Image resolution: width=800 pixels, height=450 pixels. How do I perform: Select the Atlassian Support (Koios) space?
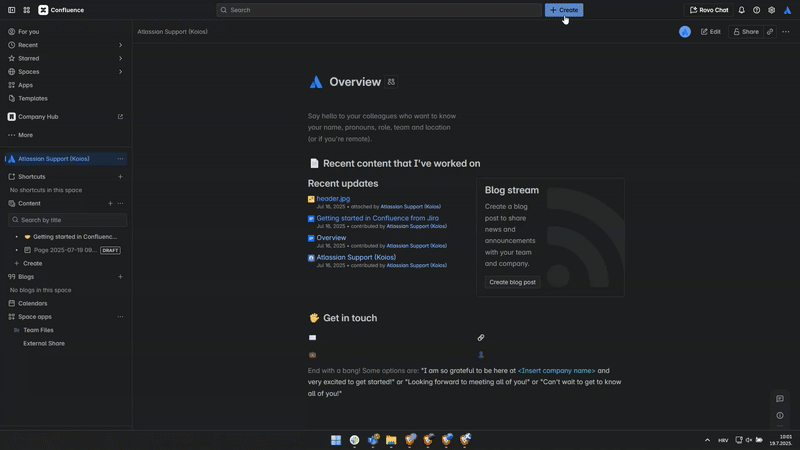coord(54,159)
